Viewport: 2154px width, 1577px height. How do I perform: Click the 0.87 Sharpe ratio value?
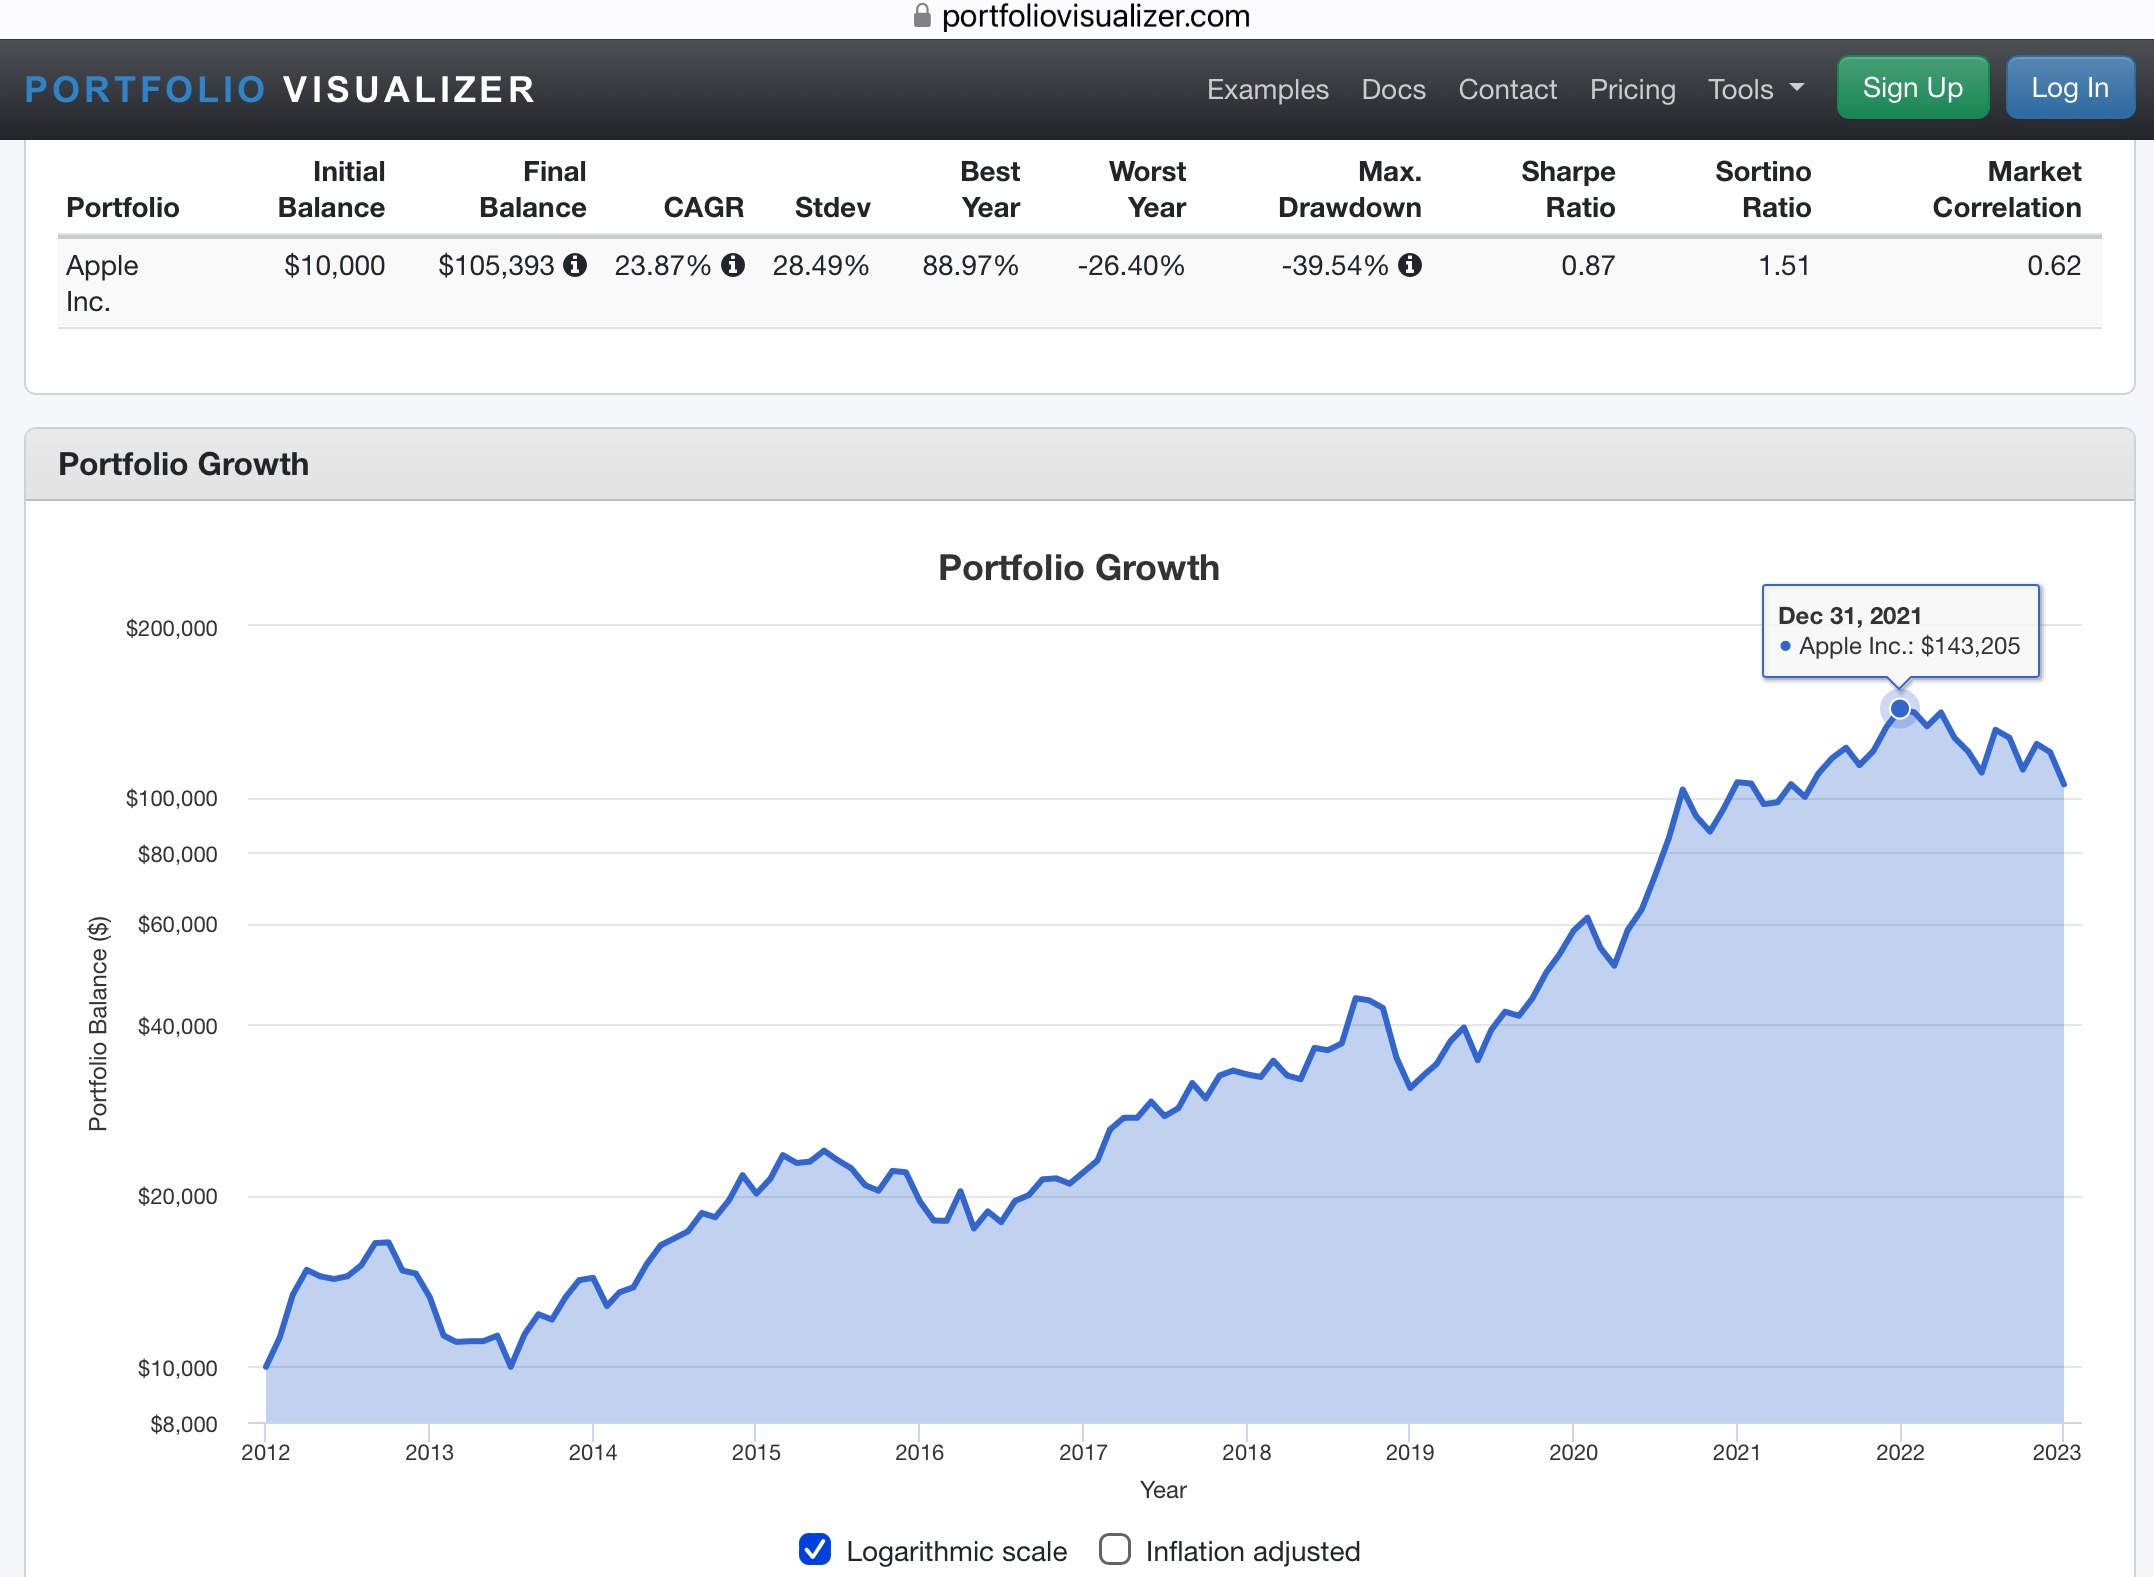(1588, 265)
